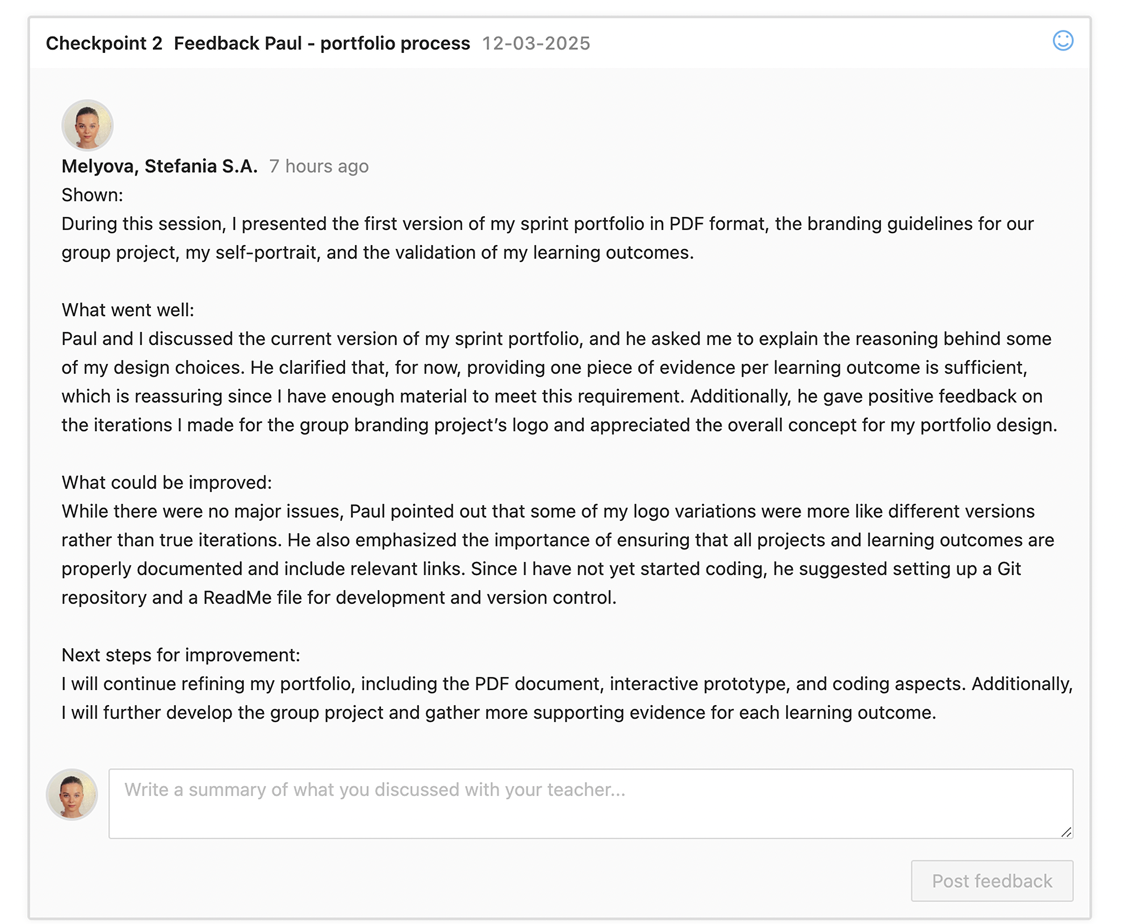The image size is (1128, 924).
Task: Click the smiley face icon in header
Action: 1063,40
